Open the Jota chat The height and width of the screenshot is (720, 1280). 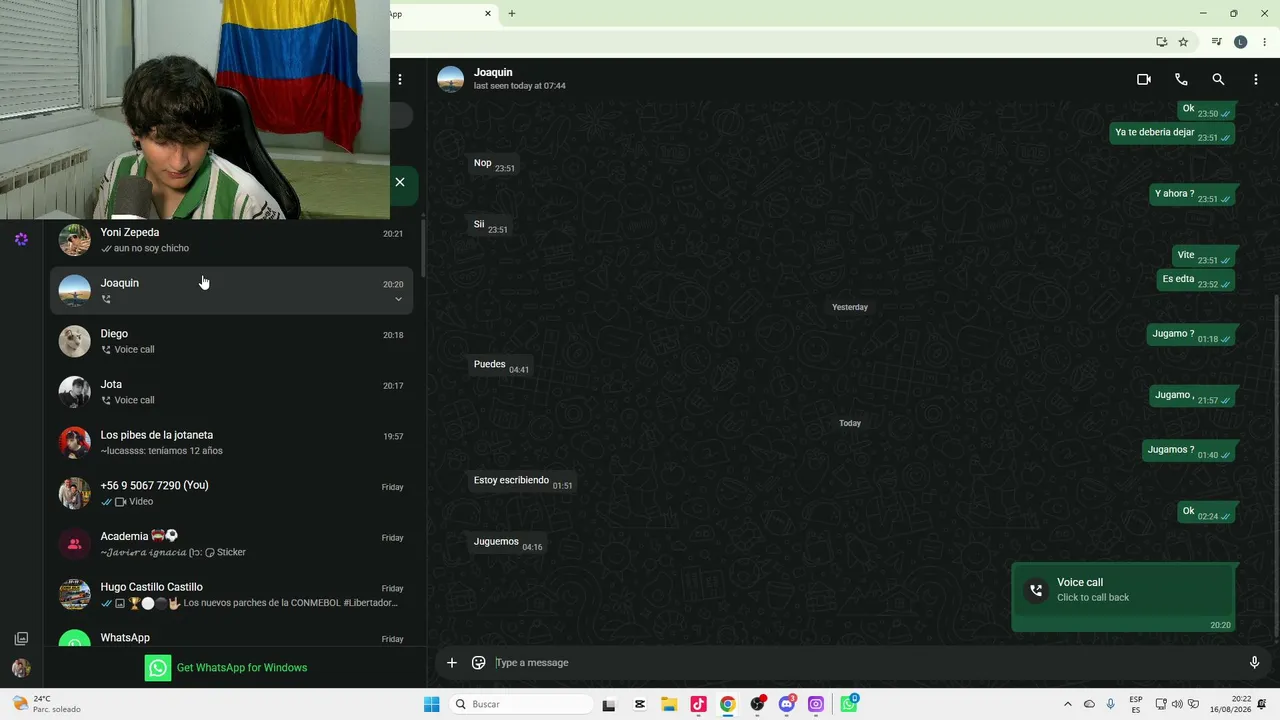coord(231,392)
